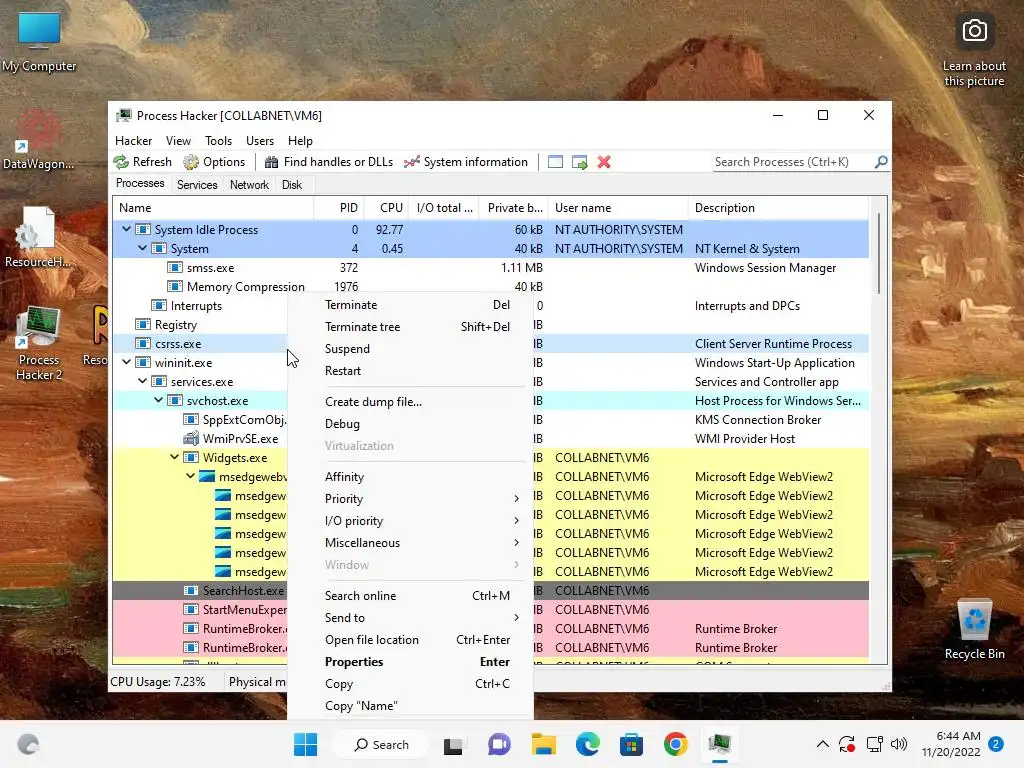This screenshot has height=768, width=1024.
Task: Collapse the svchost.exe tree node
Action: pyautogui.click(x=159, y=400)
